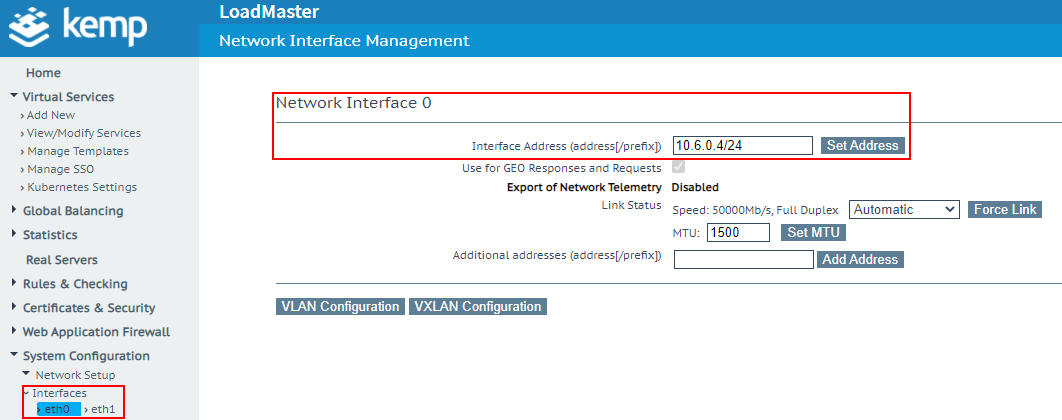Open the Real Servers menu item

point(62,259)
